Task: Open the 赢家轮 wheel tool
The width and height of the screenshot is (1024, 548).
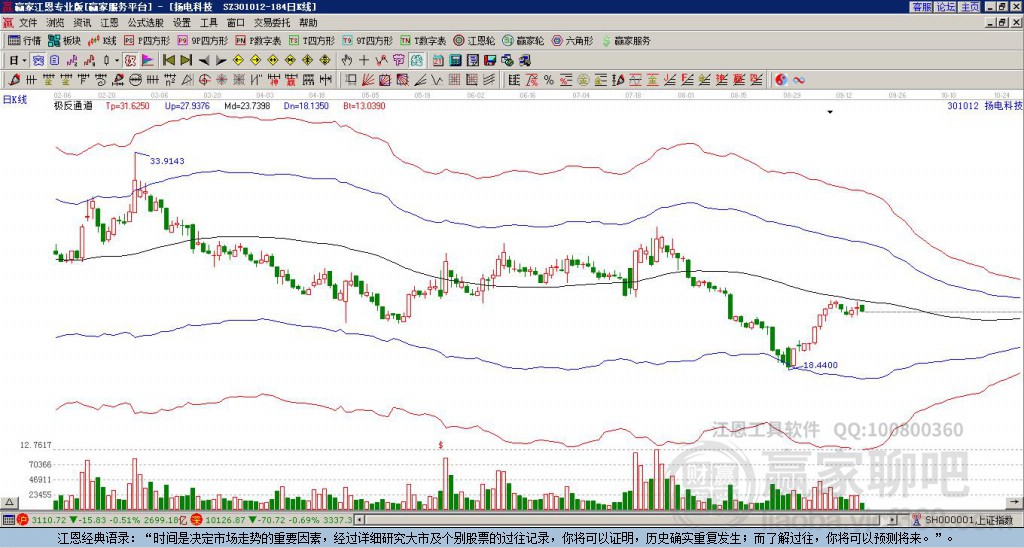Action: 523,40
